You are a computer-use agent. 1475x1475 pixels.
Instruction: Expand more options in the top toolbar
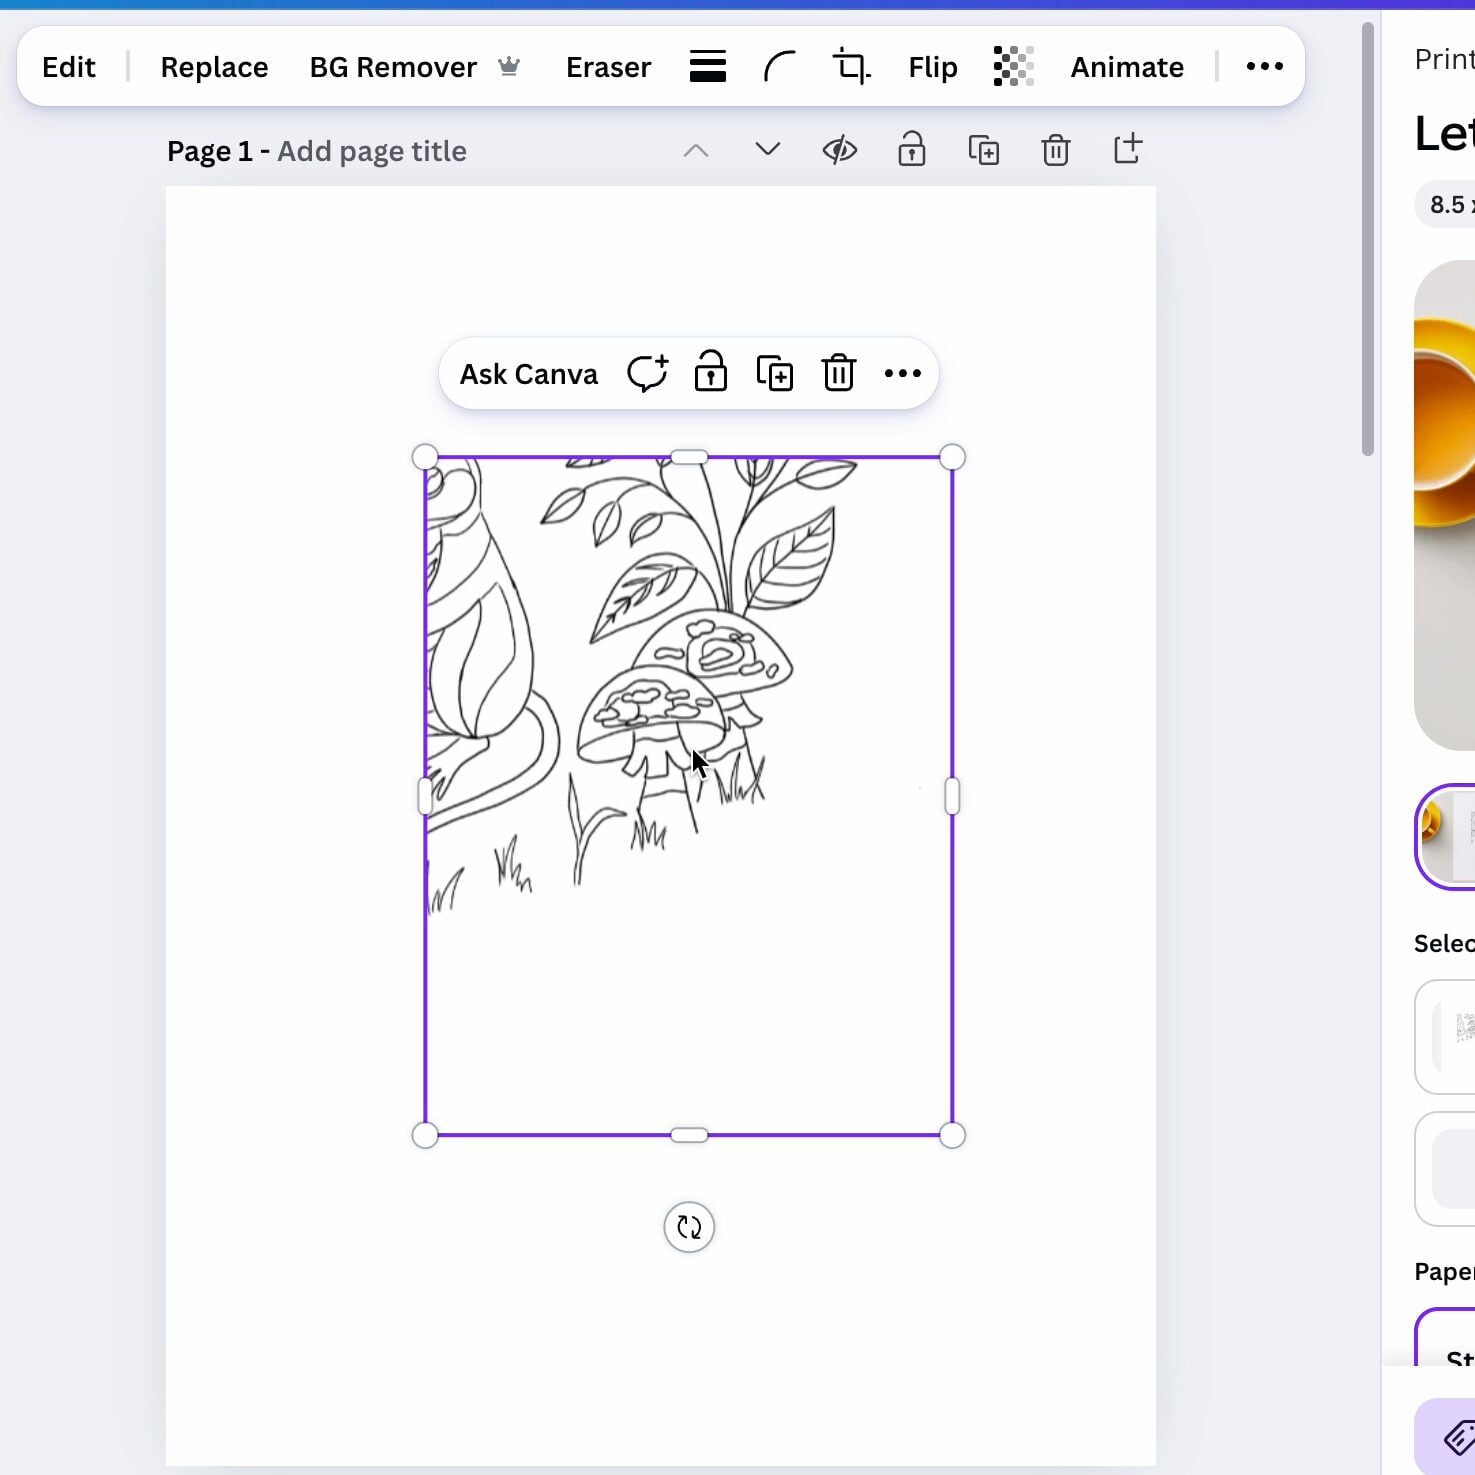[x=1265, y=67]
